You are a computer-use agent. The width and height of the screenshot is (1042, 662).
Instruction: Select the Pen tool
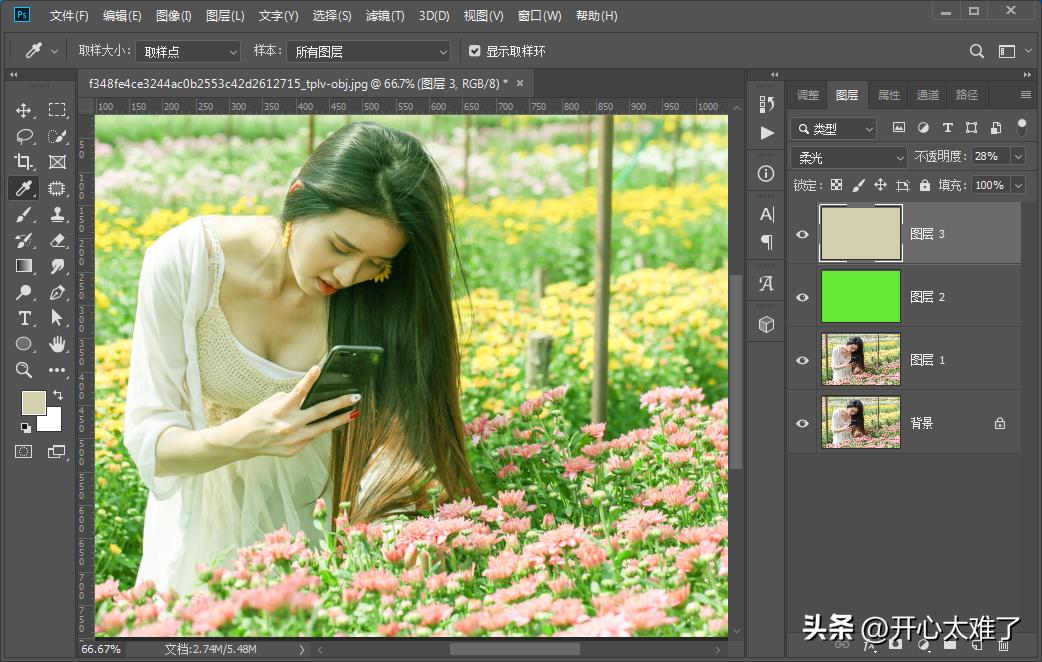click(57, 292)
